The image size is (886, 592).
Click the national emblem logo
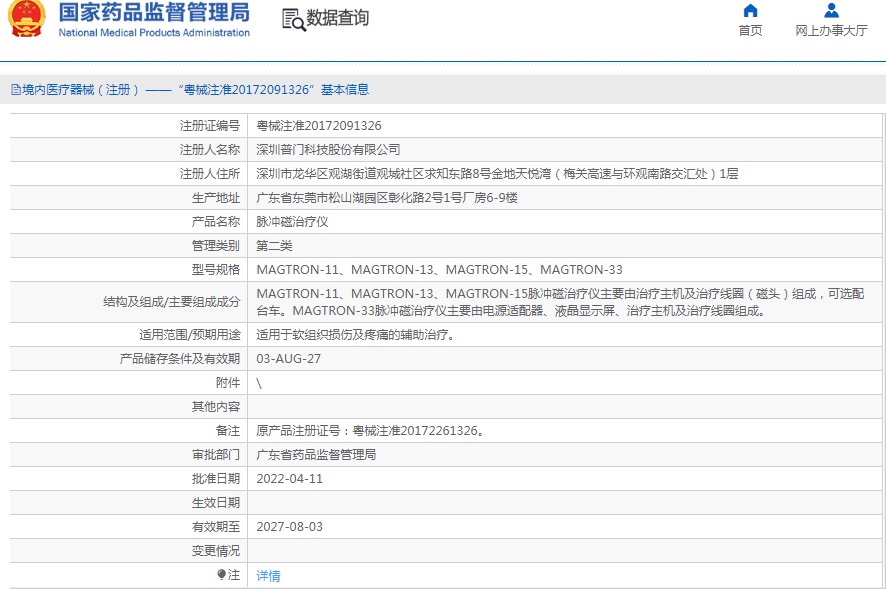click(x=24, y=19)
